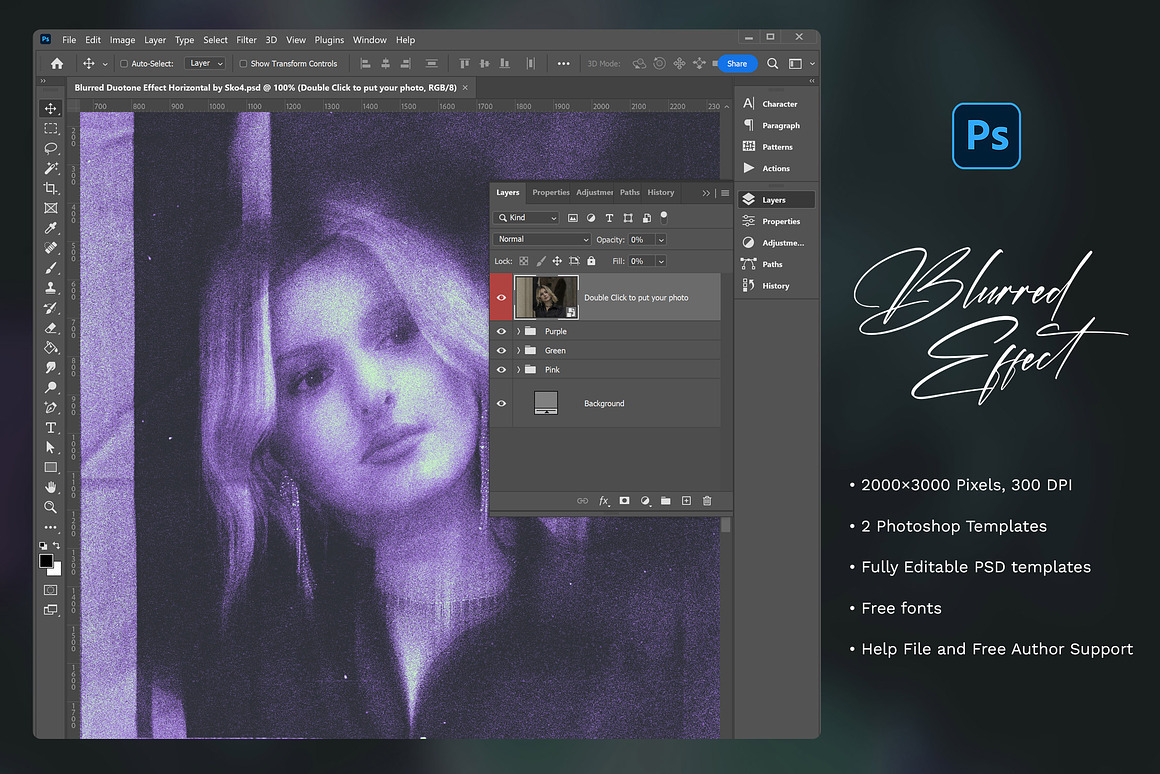
Task: Select the Crop tool
Action: click(x=50, y=188)
